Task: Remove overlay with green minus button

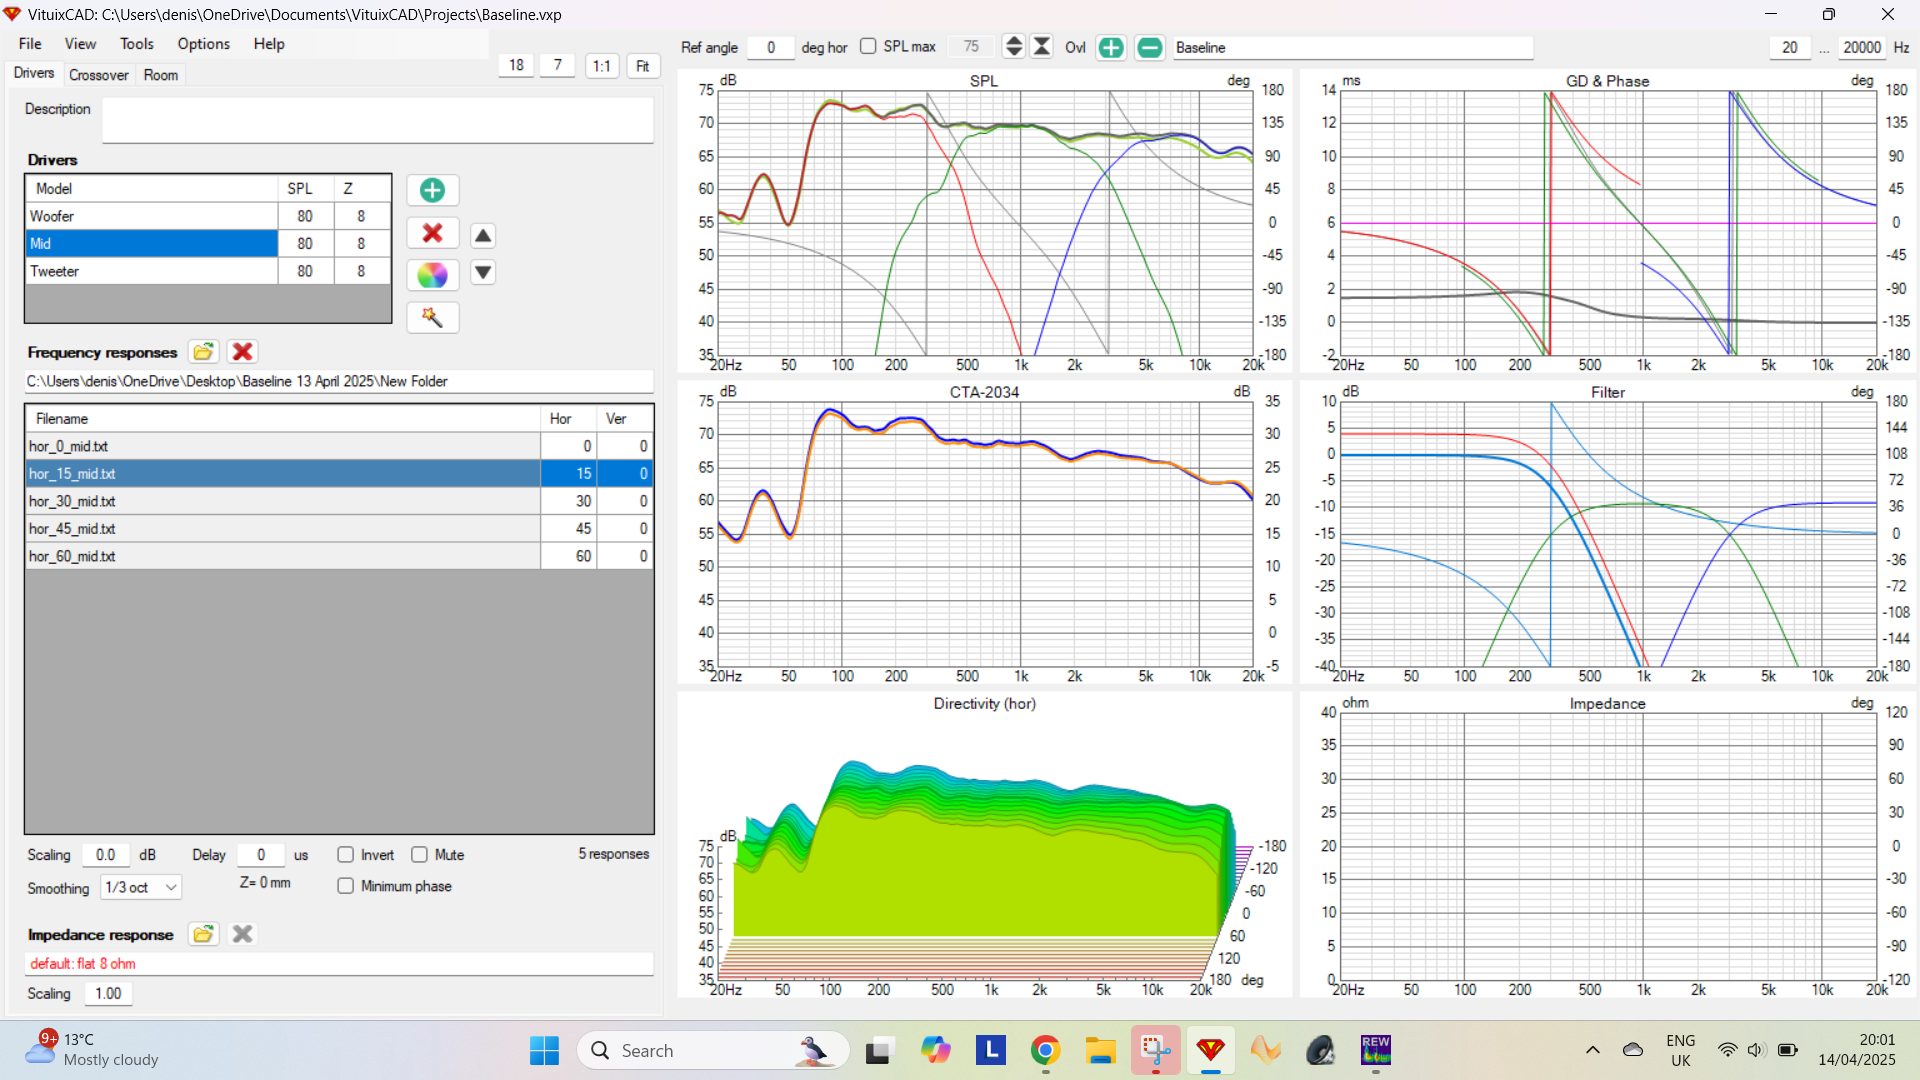Action: [1150, 47]
